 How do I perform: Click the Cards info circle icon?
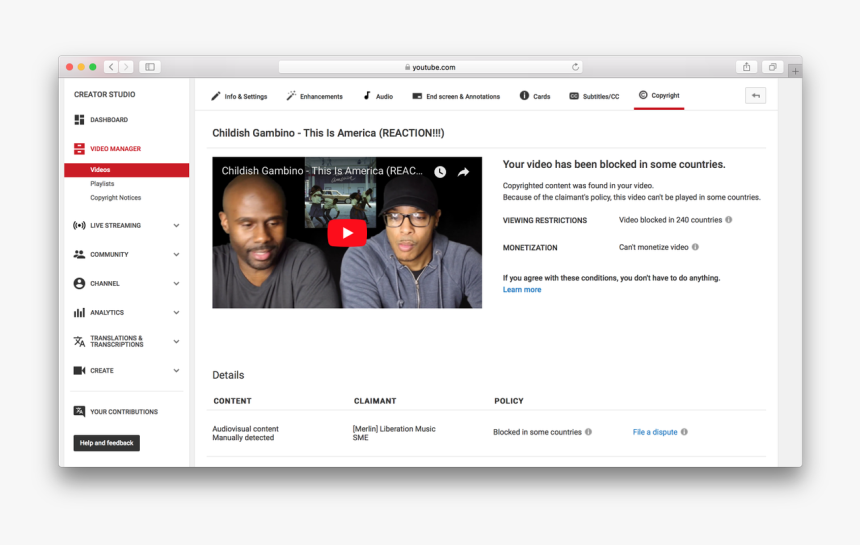coord(524,95)
